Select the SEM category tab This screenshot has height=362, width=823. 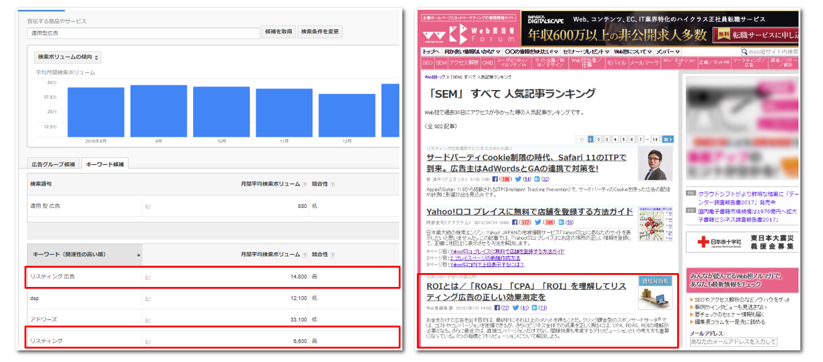[x=441, y=62]
